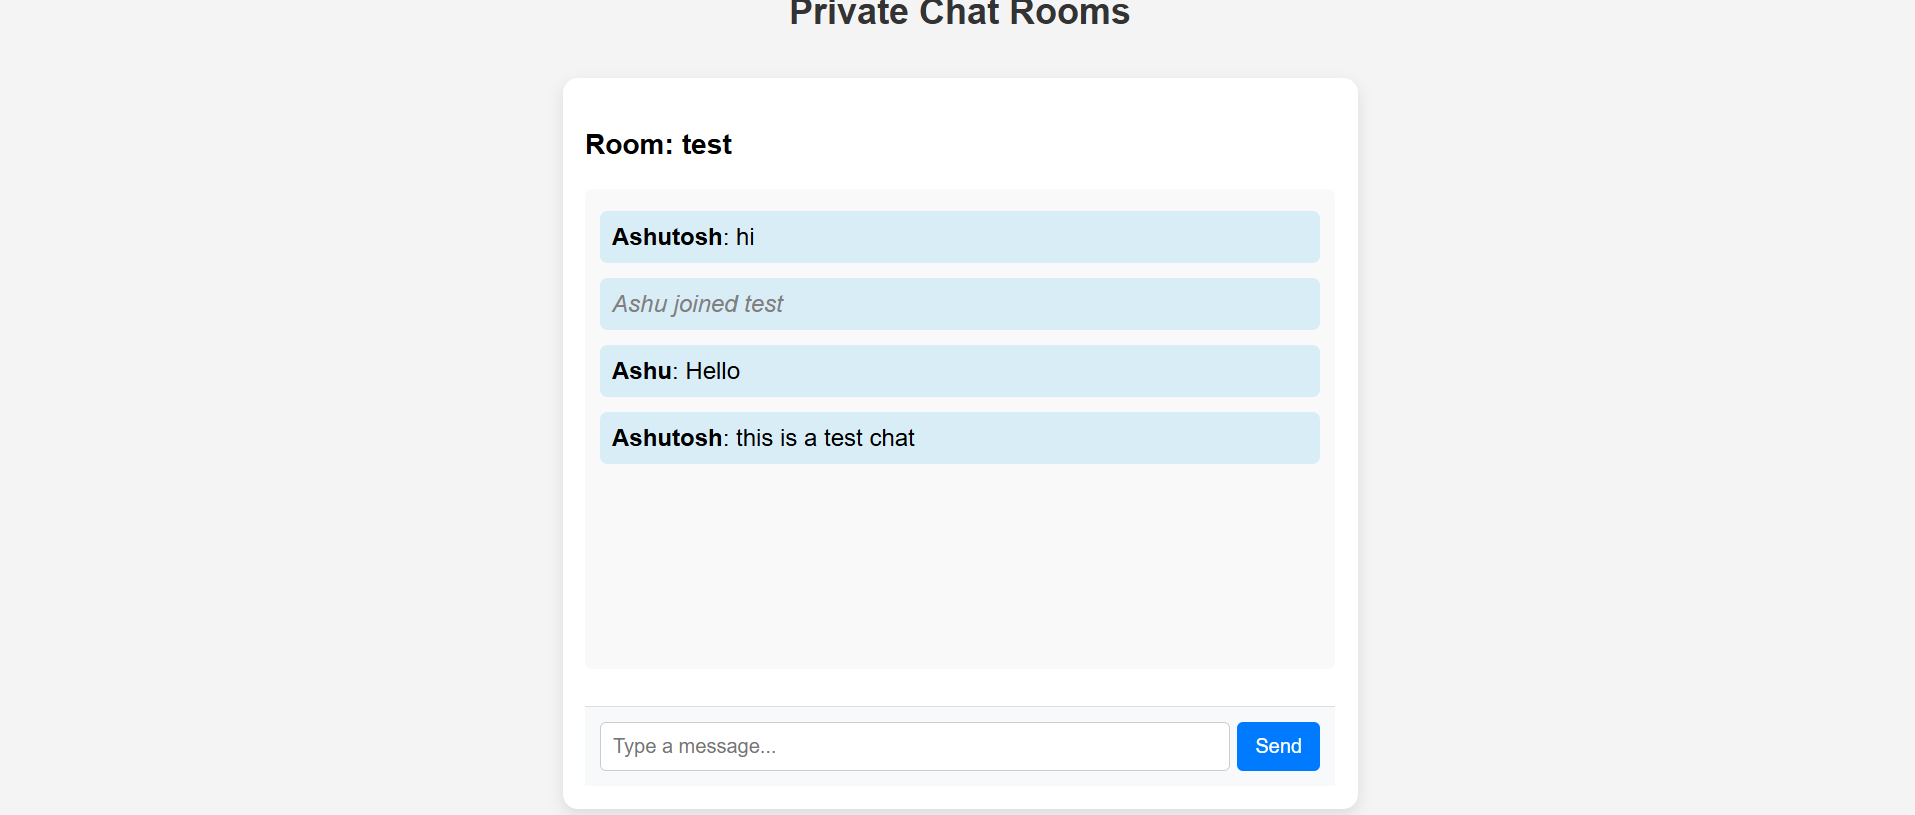Click the "Private Chat Rooms" page title

coord(960,13)
